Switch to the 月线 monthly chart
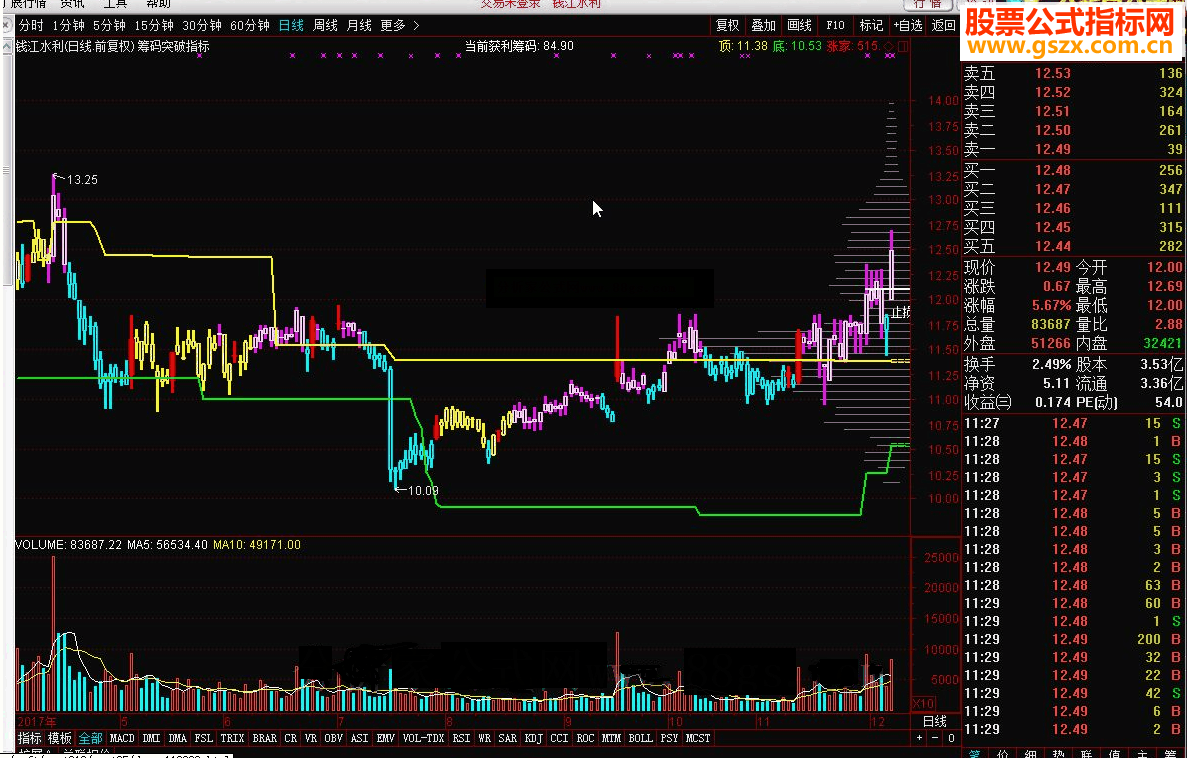Screen dimensions: 1187x758 point(359,25)
